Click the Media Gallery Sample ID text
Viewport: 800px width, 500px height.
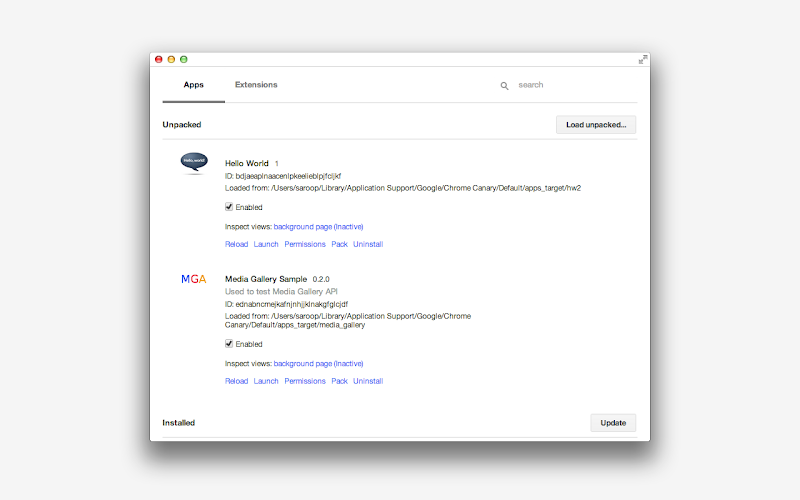coord(286,304)
